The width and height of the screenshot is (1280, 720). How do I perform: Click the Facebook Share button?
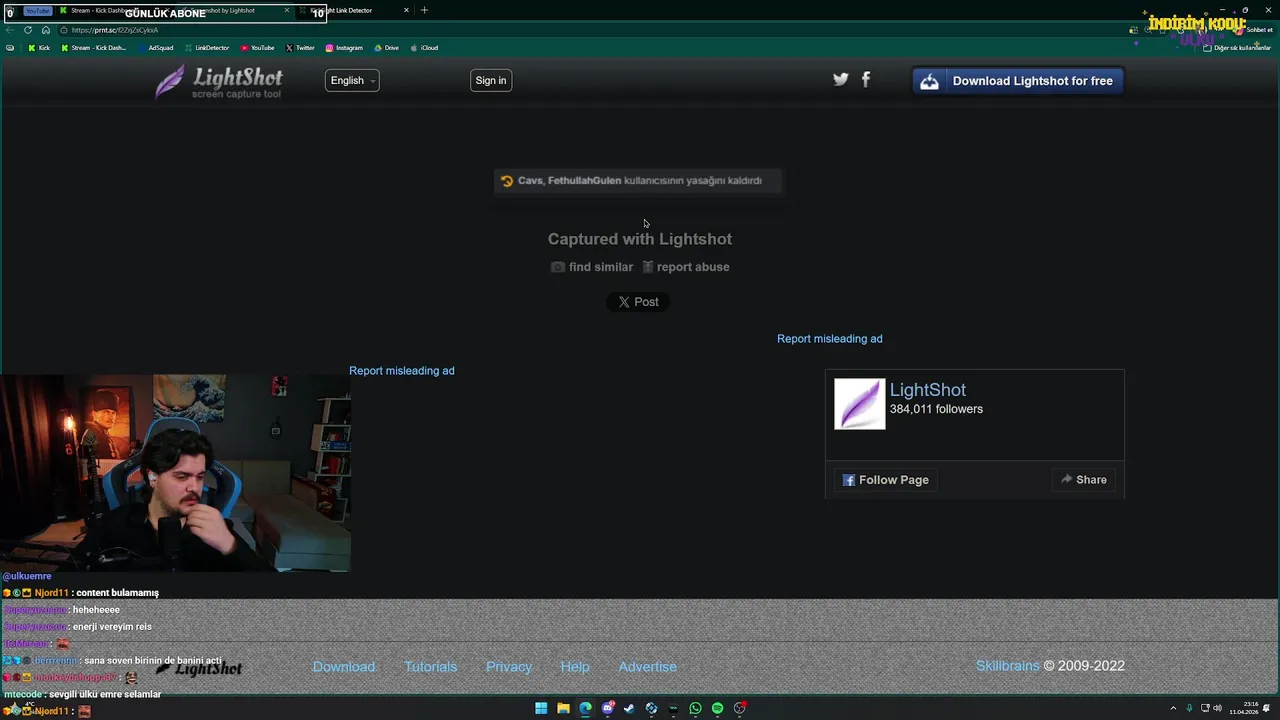[x=1084, y=480]
